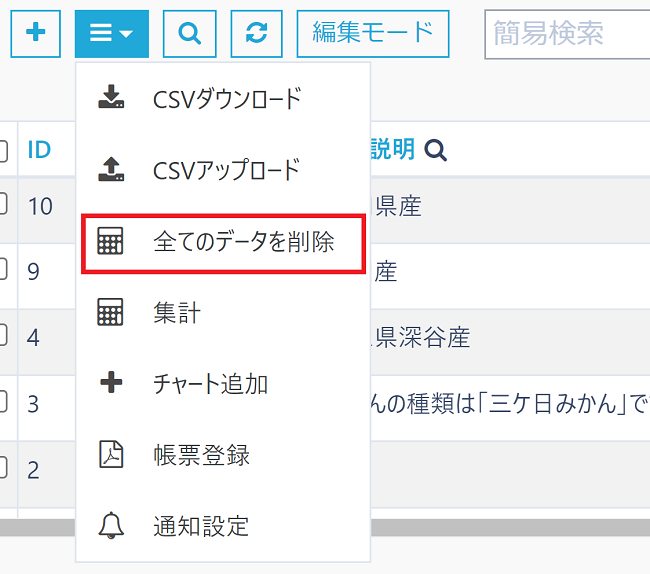Open the hamburger menu dropdown

click(111, 33)
